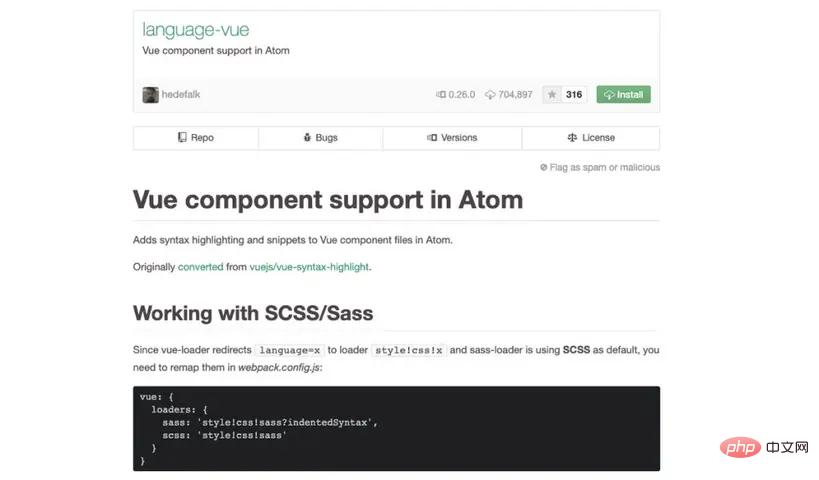The width and height of the screenshot is (819, 480).
Task: Click the cloud icon on Install button
Action: tap(609, 95)
